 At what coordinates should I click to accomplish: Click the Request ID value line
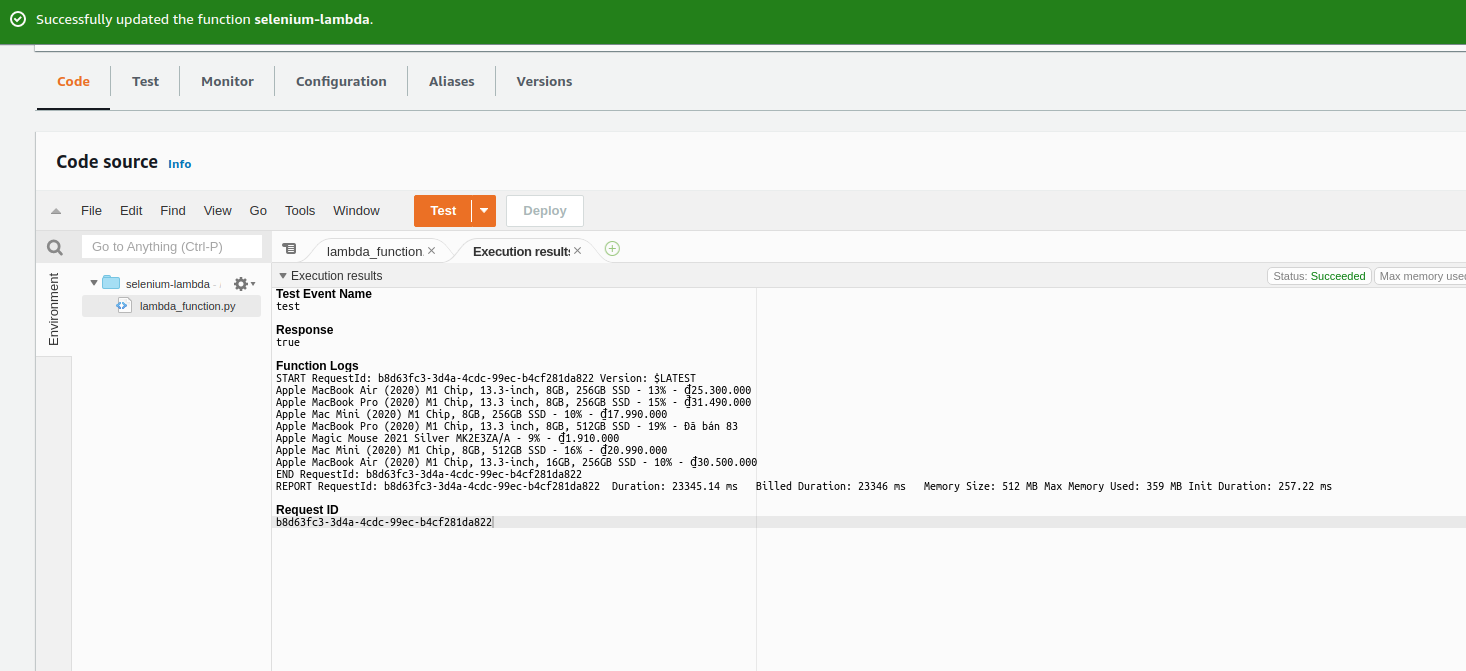point(384,523)
